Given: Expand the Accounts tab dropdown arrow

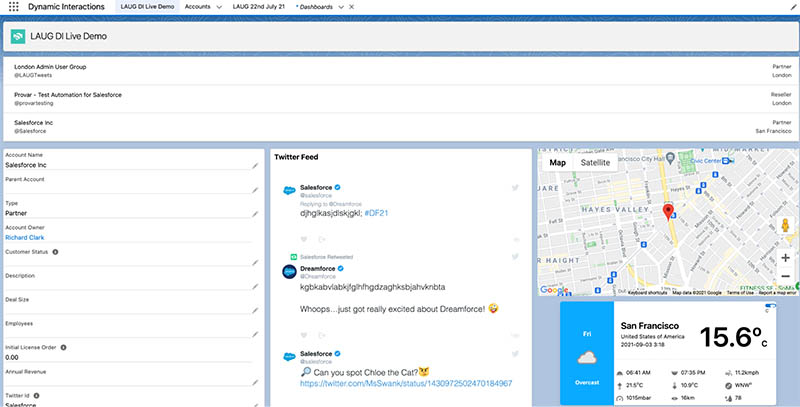Looking at the screenshot, I should (219, 7).
